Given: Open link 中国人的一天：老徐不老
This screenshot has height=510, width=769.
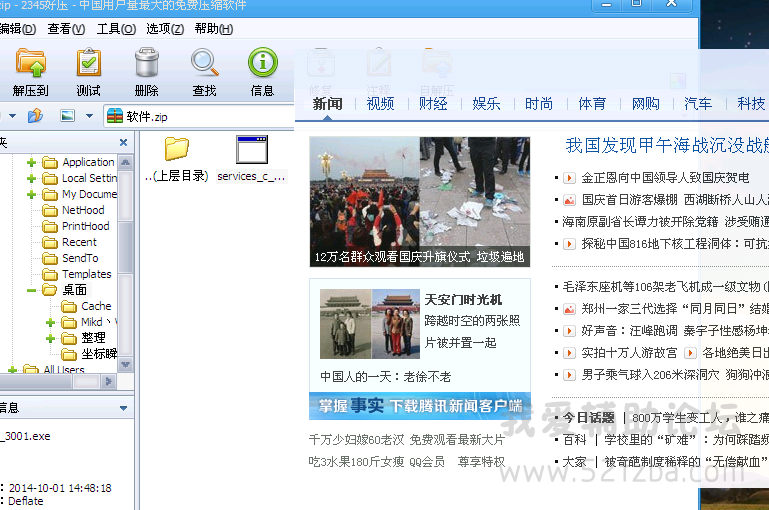Looking at the screenshot, I should (x=385, y=377).
